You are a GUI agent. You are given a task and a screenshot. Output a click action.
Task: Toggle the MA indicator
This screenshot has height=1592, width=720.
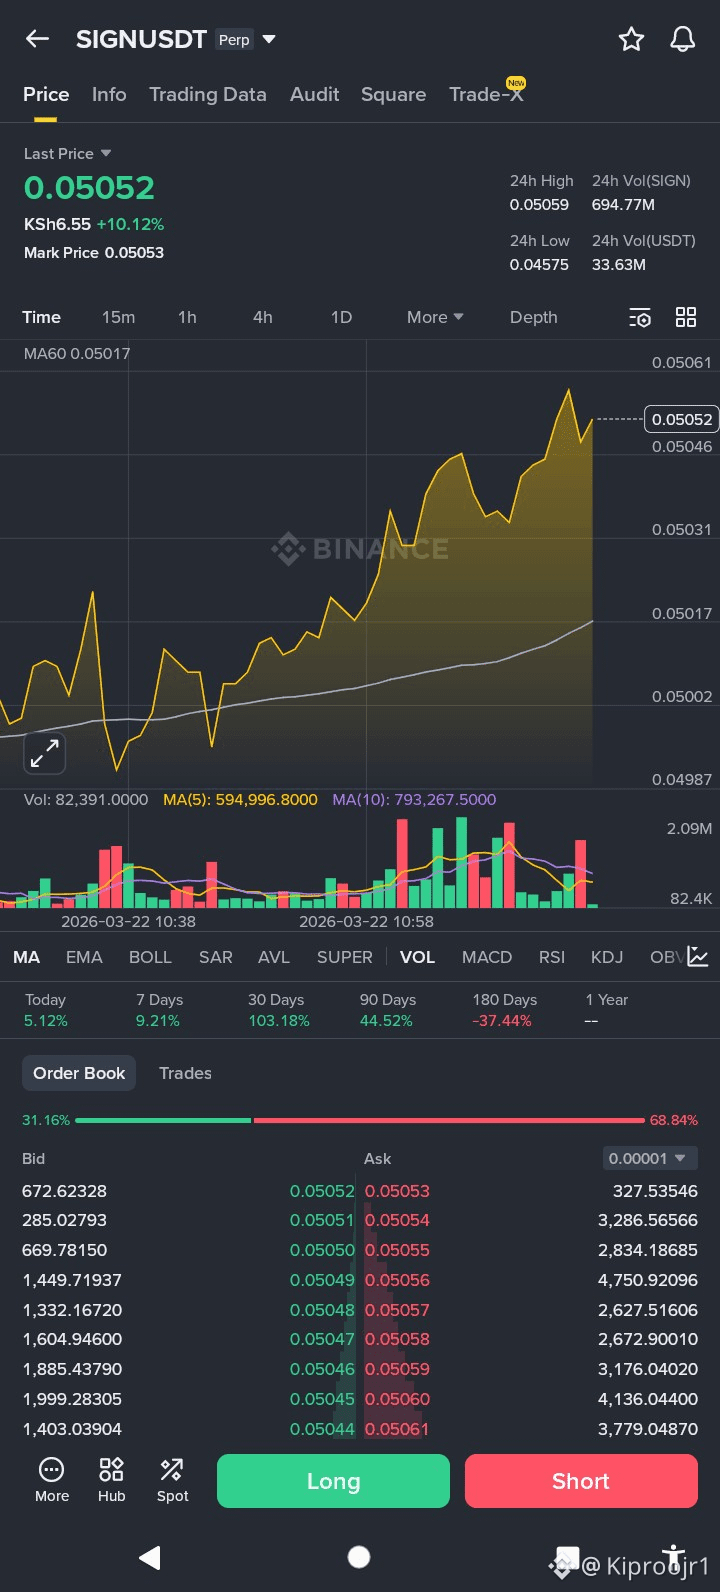pyautogui.click(x=26, y=957)
